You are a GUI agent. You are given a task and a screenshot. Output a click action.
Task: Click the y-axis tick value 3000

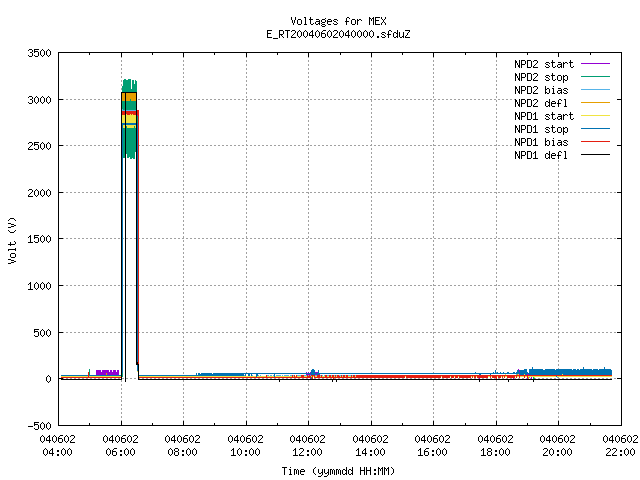coord(39,100)
